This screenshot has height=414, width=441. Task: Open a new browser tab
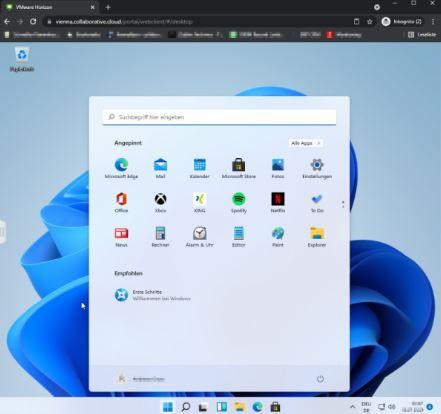(108, 7)
